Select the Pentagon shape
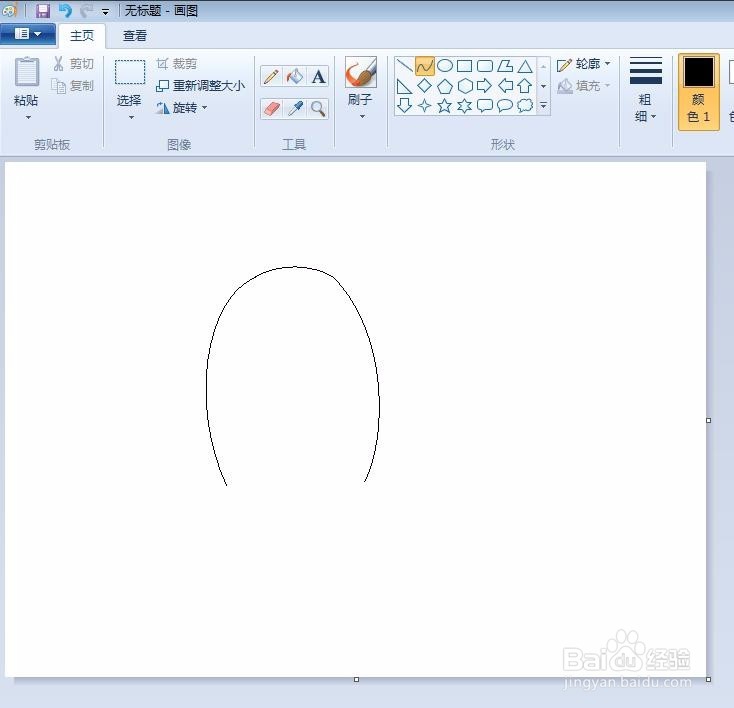734x708 pixels. coord(445,86)
